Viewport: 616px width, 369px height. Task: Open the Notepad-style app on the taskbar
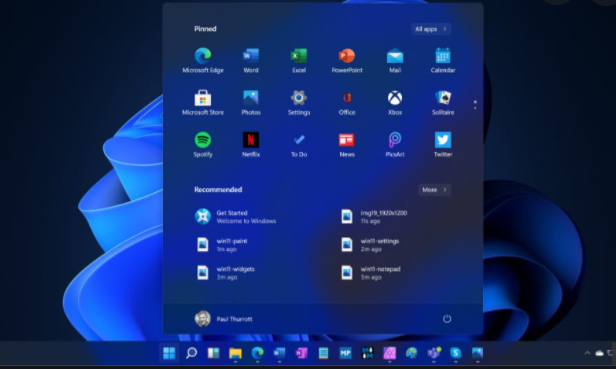[x=323, y=353]
